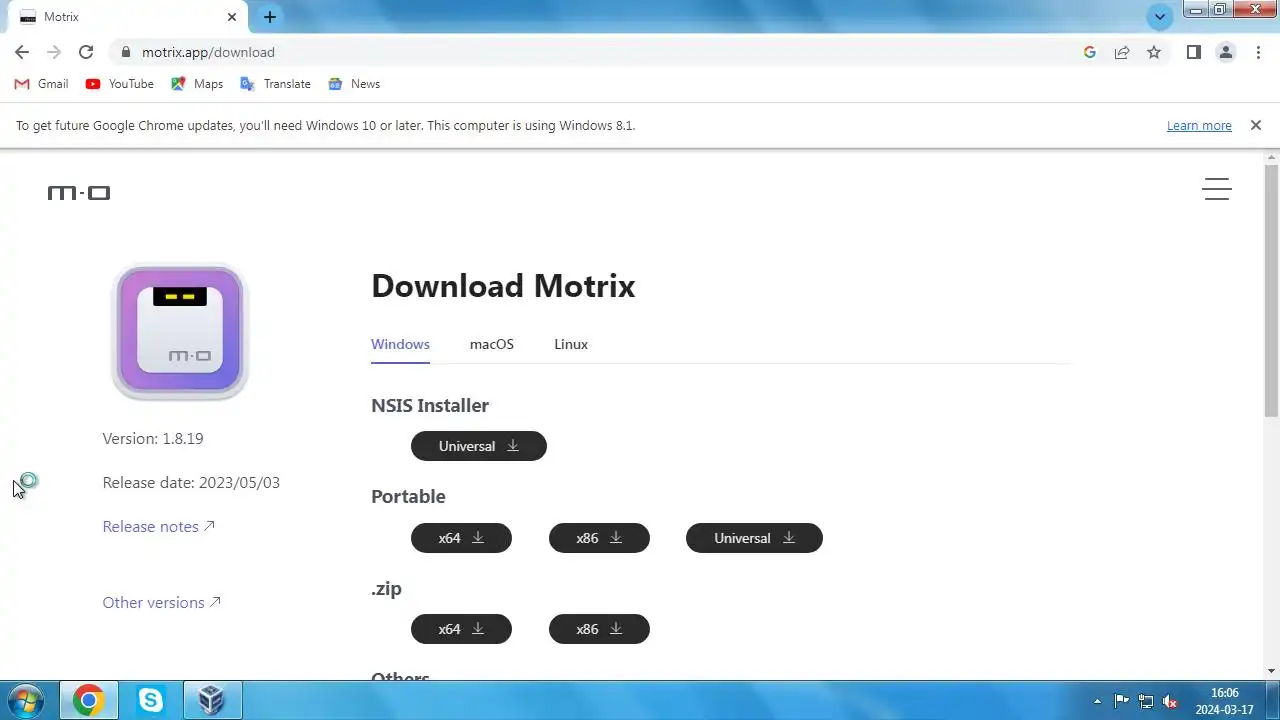Image resolution: width=1280 pixels, height=720 pixels.
Task: Close the Motrix tab
Action: pos(232,17)
